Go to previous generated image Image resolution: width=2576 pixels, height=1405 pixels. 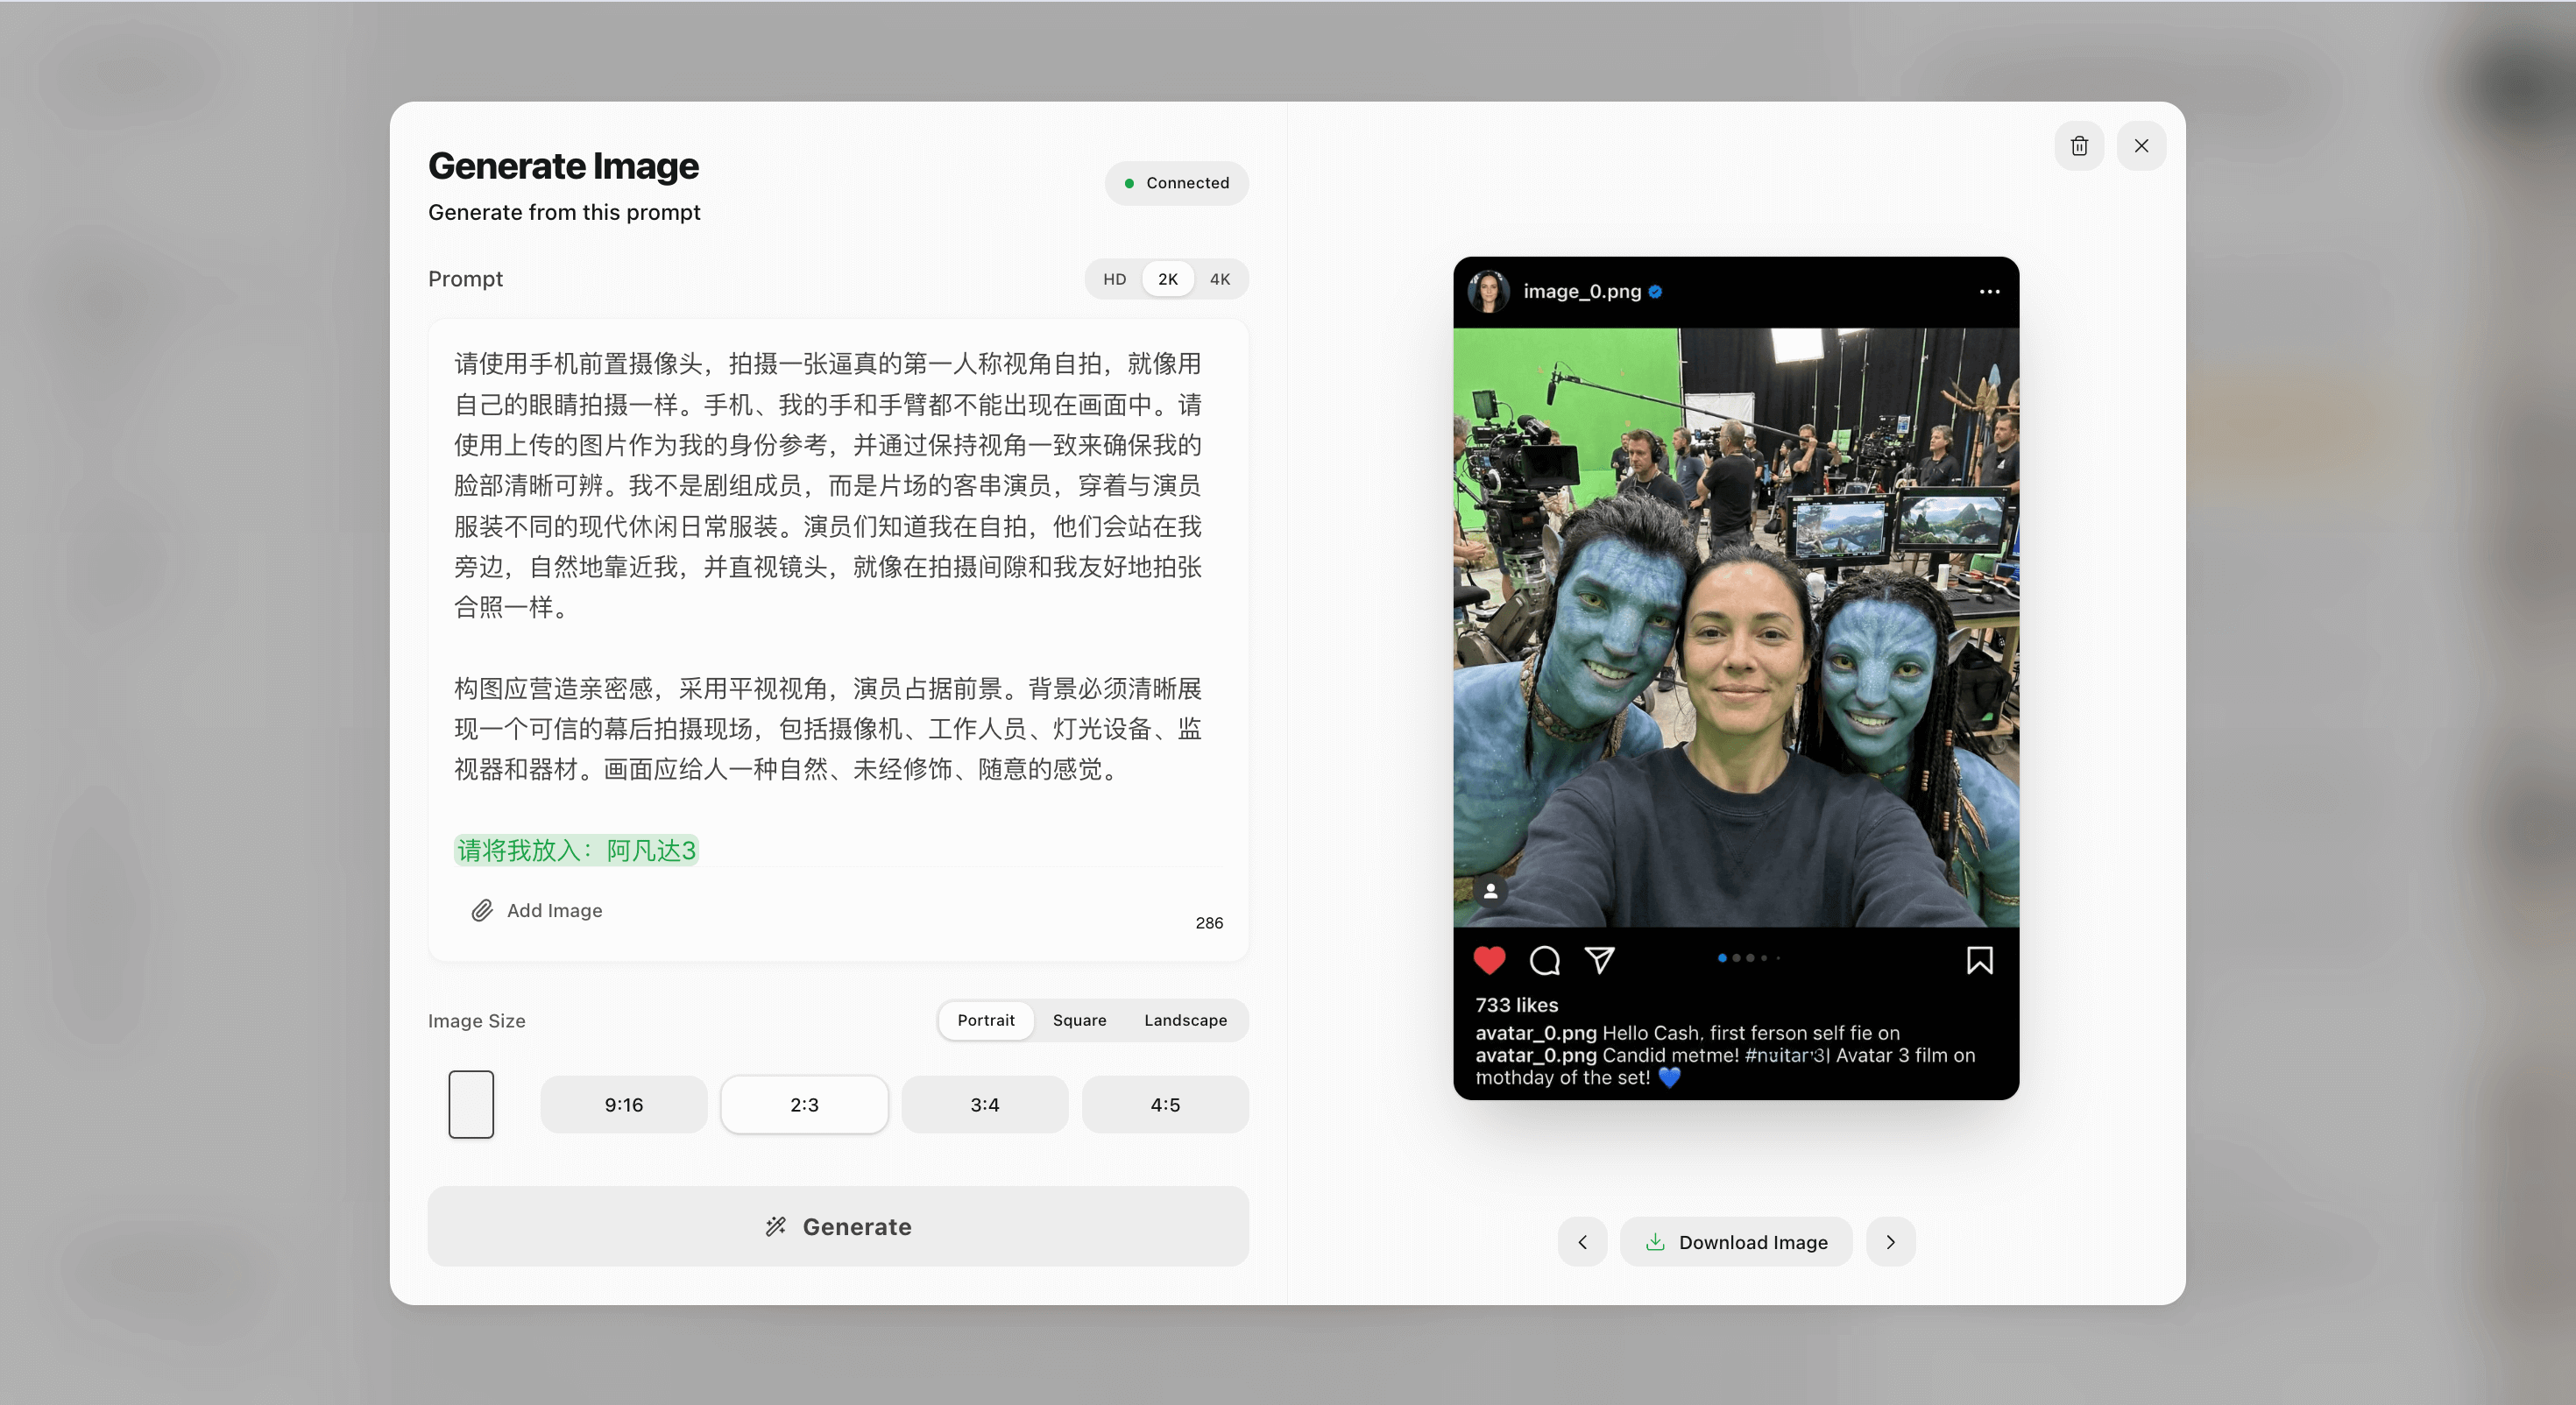pyautogui.click(x=1582, y=1242)
